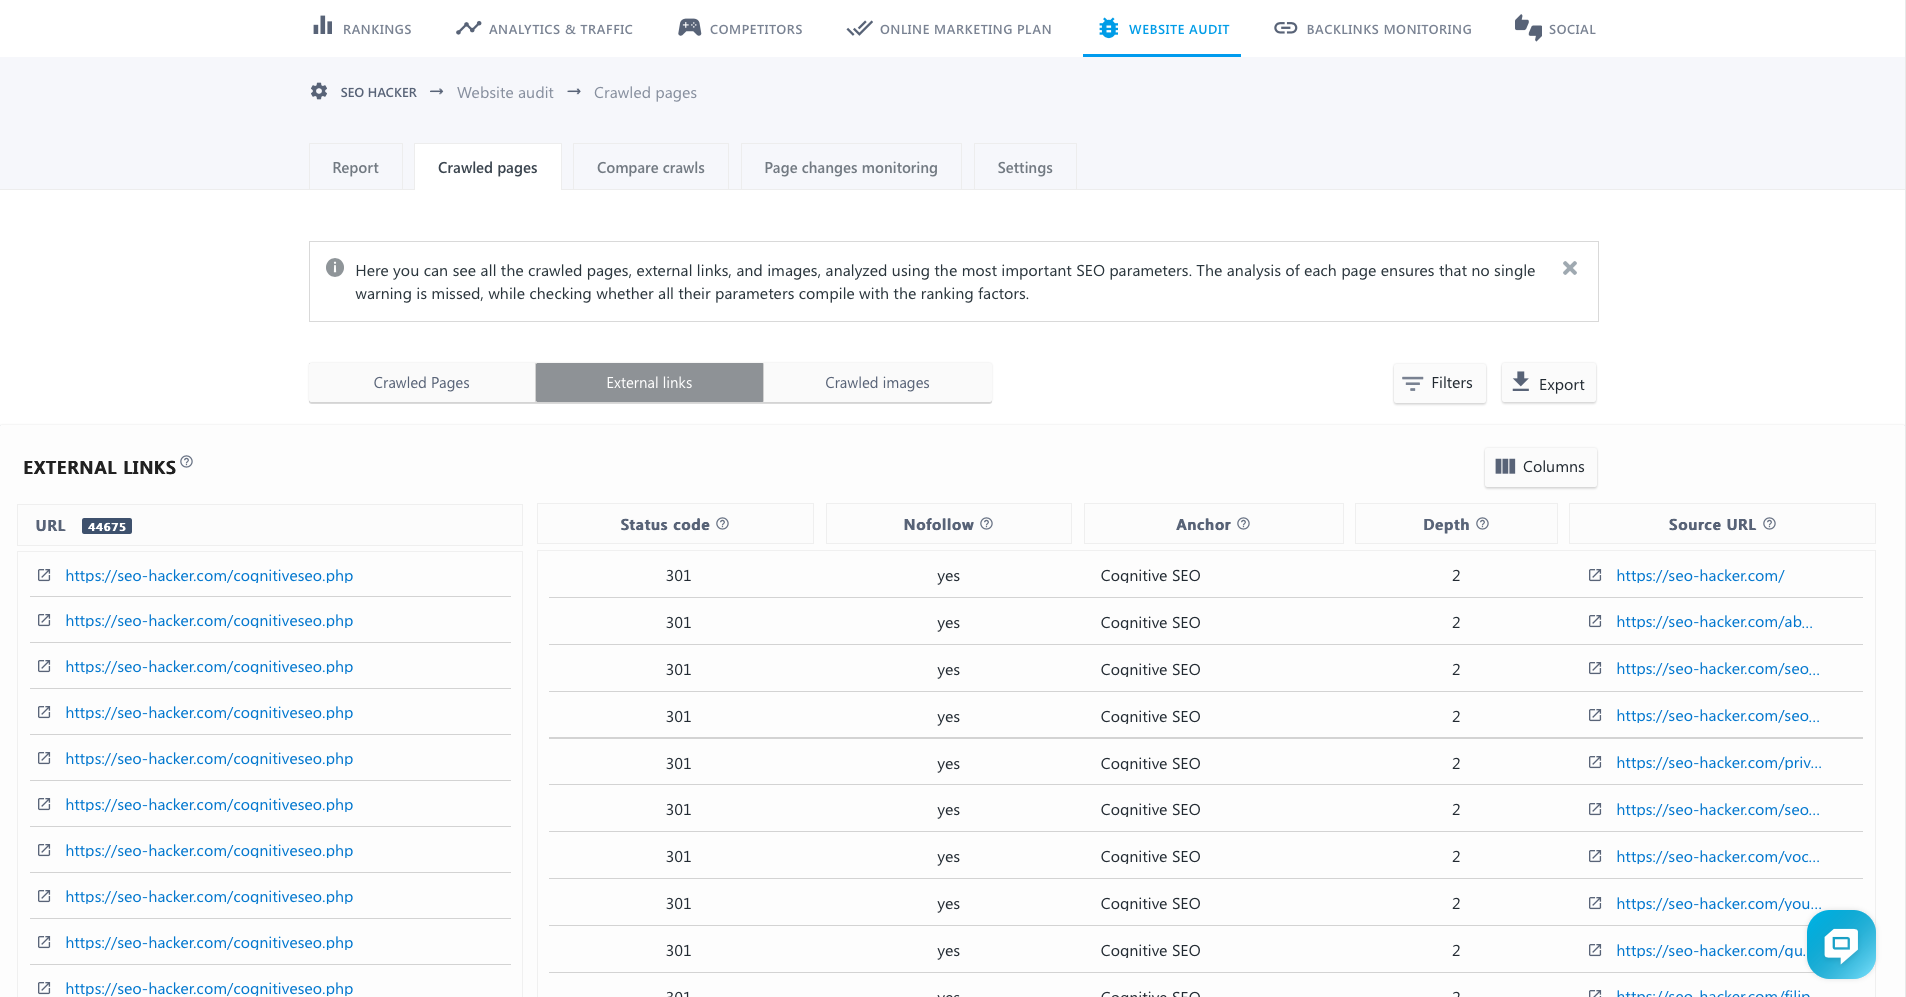Image resolution: width=1906 pixels, height=997 pixels.
Task: Open external icon for seo-hacker.com/priv source
Action: point(1595,762)
